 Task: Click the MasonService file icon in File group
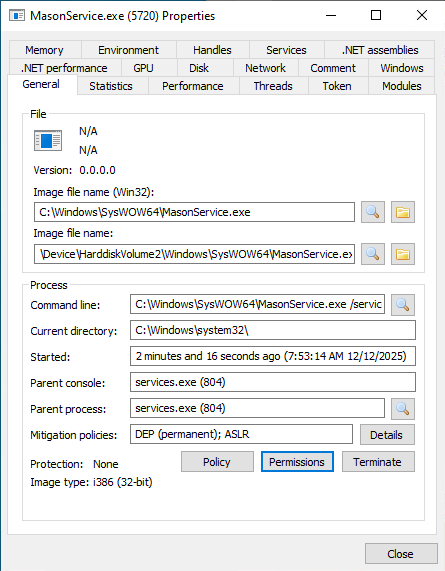click(x=48, y=141)
